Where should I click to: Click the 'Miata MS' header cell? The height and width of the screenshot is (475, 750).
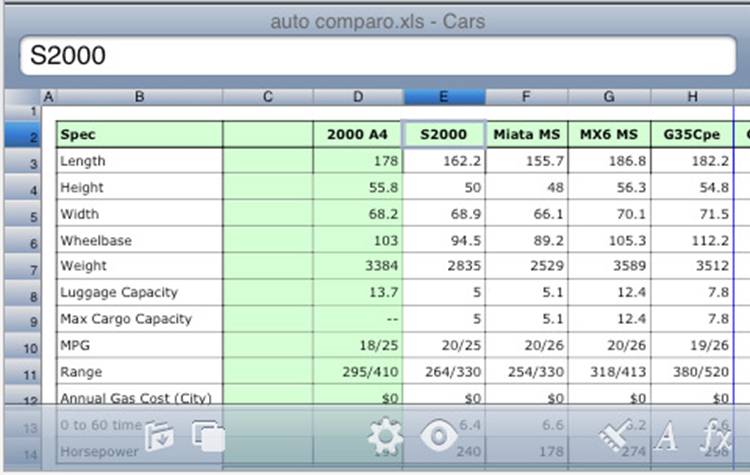pyautogui.click(x=527, y=134)
